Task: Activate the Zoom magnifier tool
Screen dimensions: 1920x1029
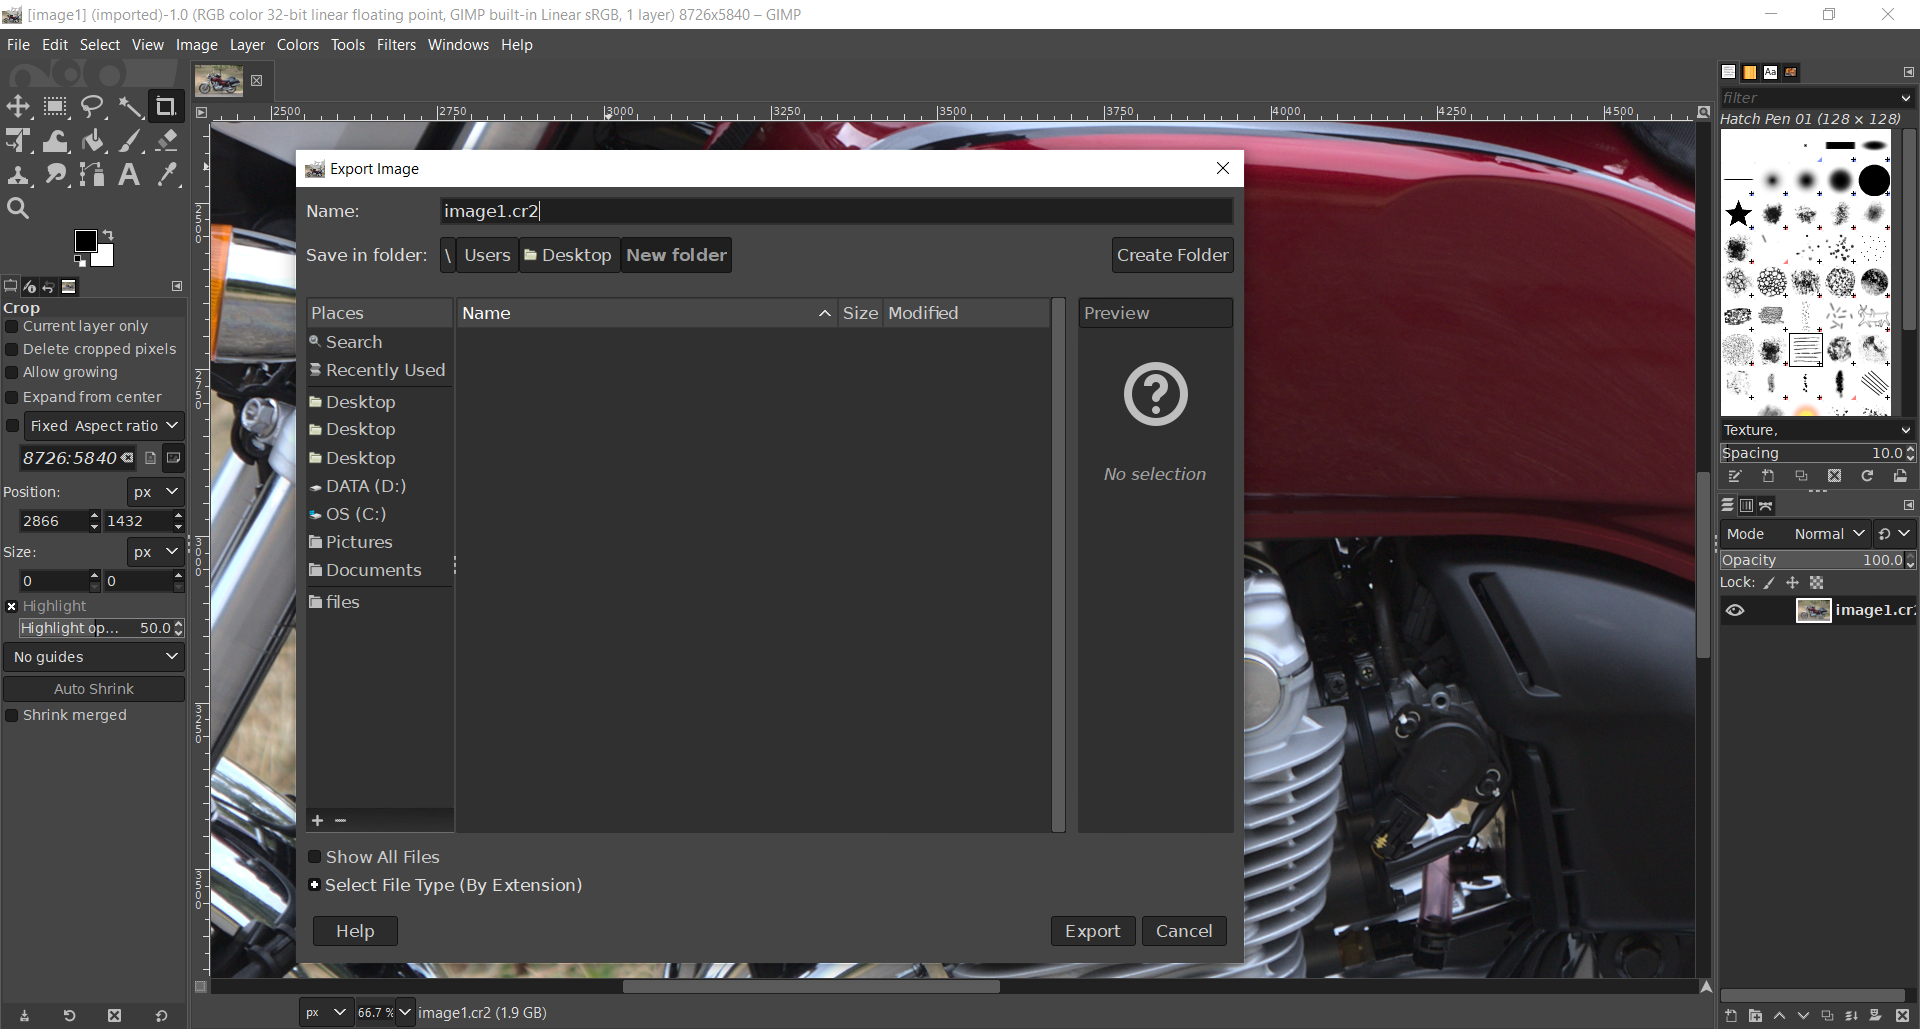Action: pyautogui.click(x=18, y=208)
